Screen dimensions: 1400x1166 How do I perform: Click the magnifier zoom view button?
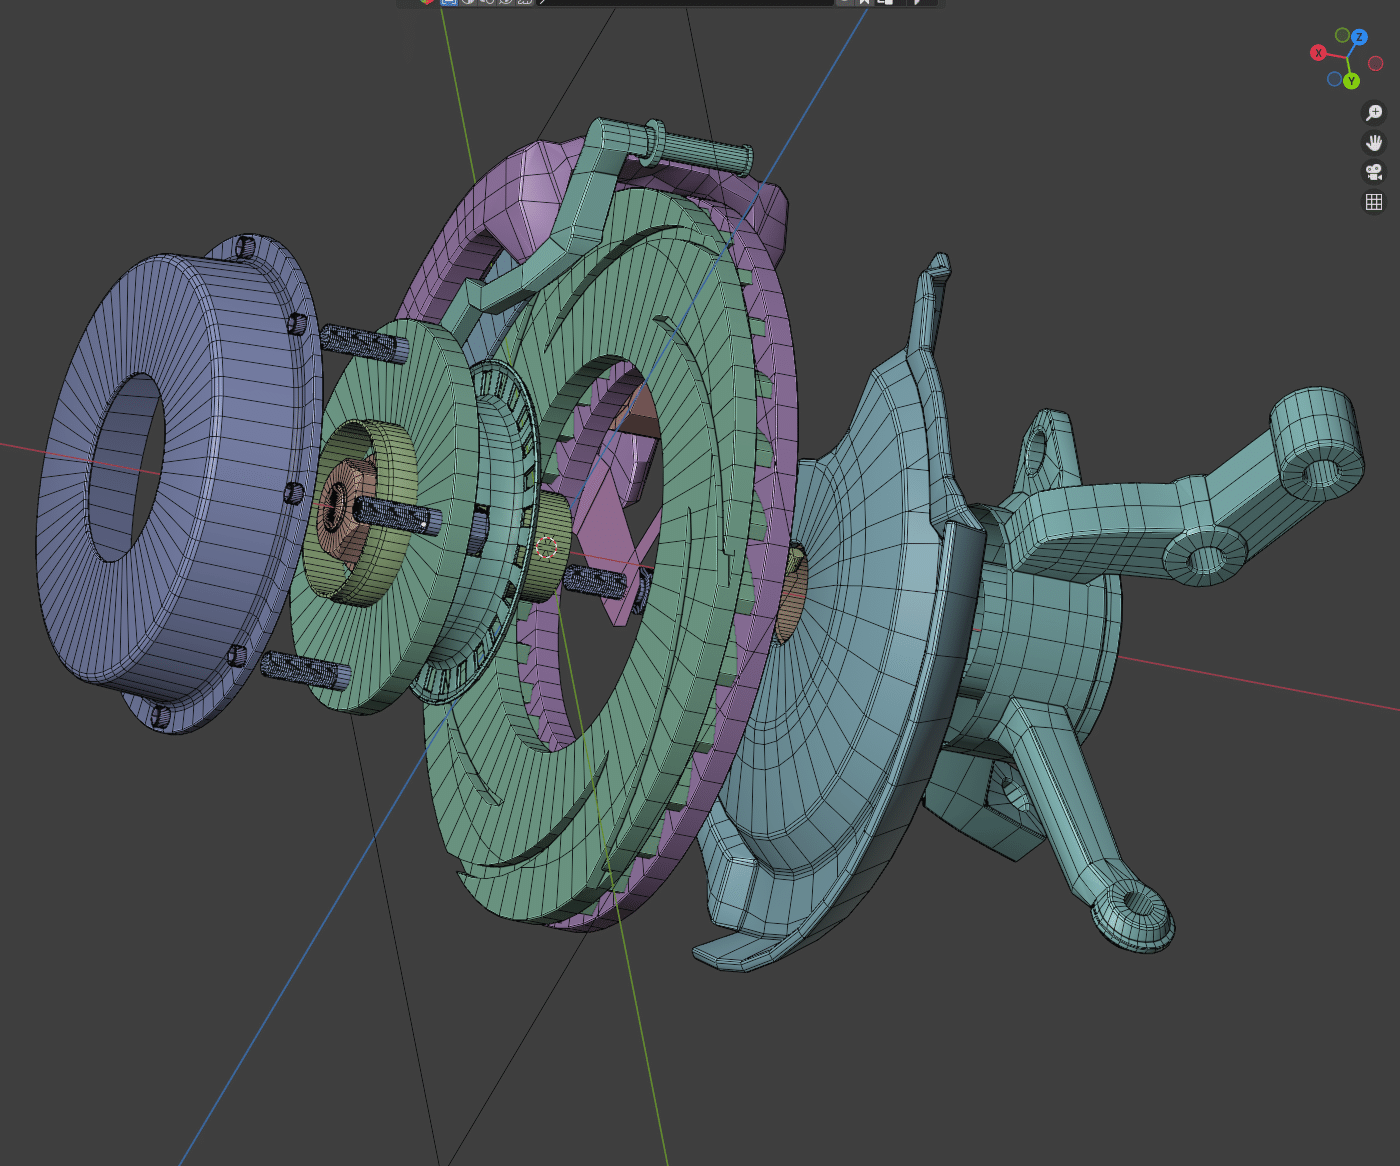[x=1374, y=112]
